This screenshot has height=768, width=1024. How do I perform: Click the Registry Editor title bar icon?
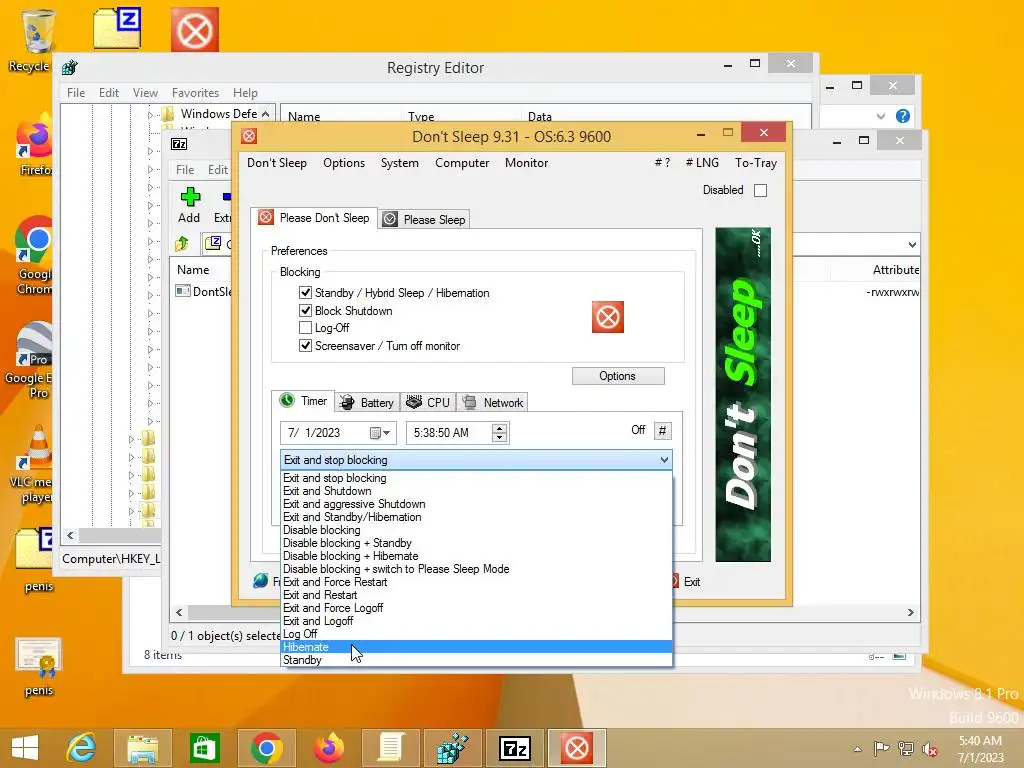click(70, 67)
